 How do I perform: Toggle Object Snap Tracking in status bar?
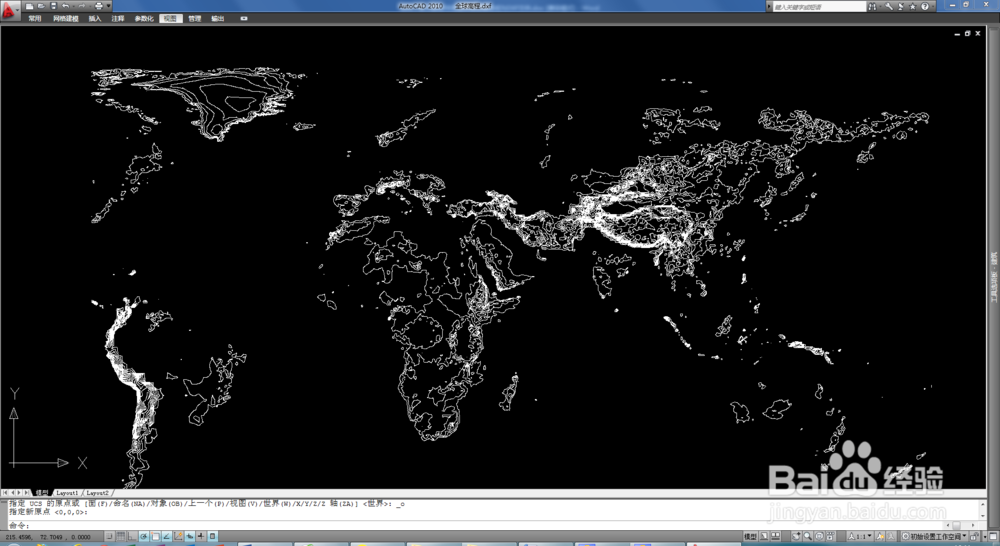click(x=166, y=537)
